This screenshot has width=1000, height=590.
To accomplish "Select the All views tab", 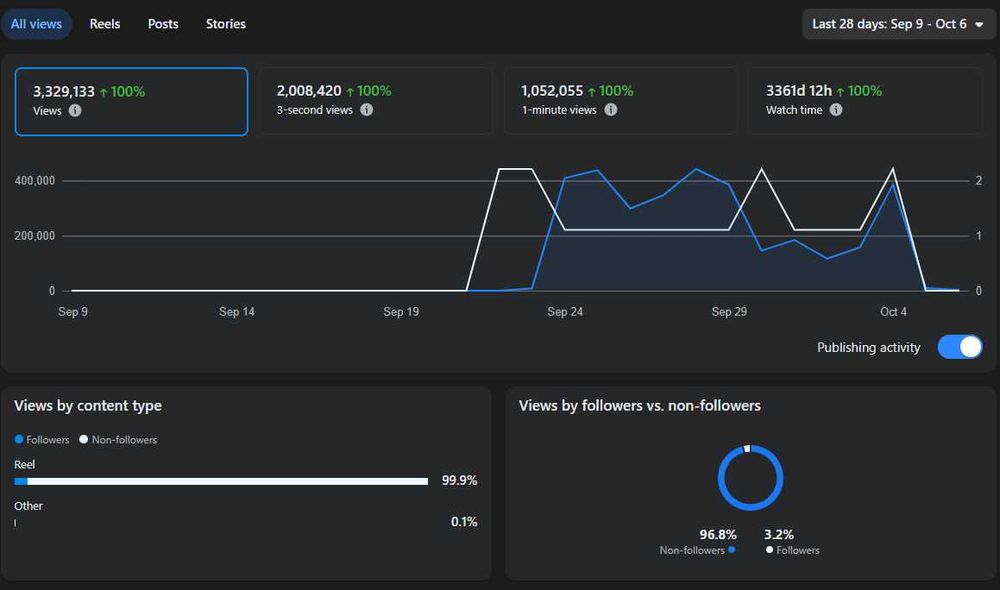I will 36,24.
